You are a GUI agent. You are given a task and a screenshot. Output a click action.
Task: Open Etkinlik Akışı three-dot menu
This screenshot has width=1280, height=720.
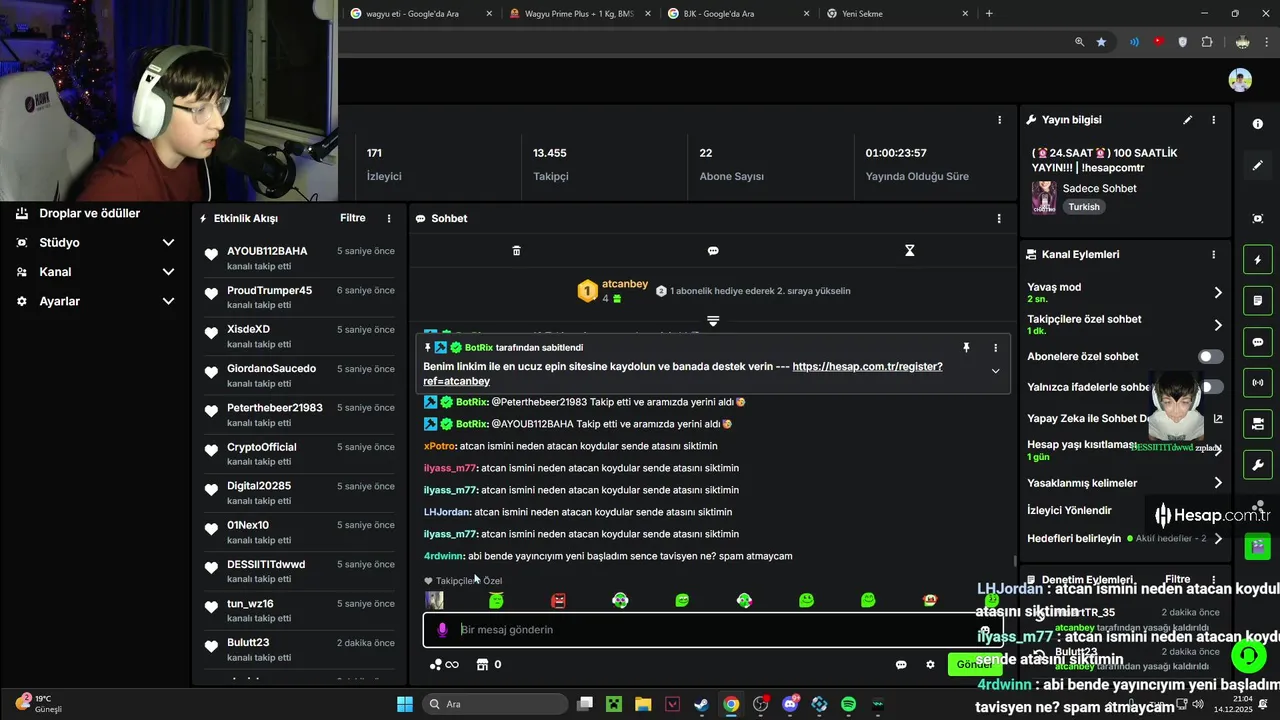click(x=389, y=219)
